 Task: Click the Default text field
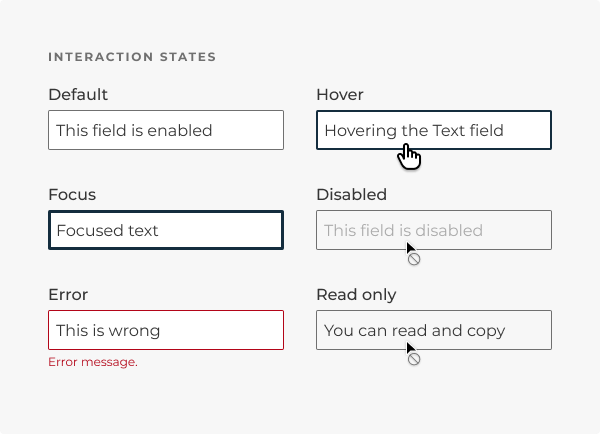tap(166, 130)
